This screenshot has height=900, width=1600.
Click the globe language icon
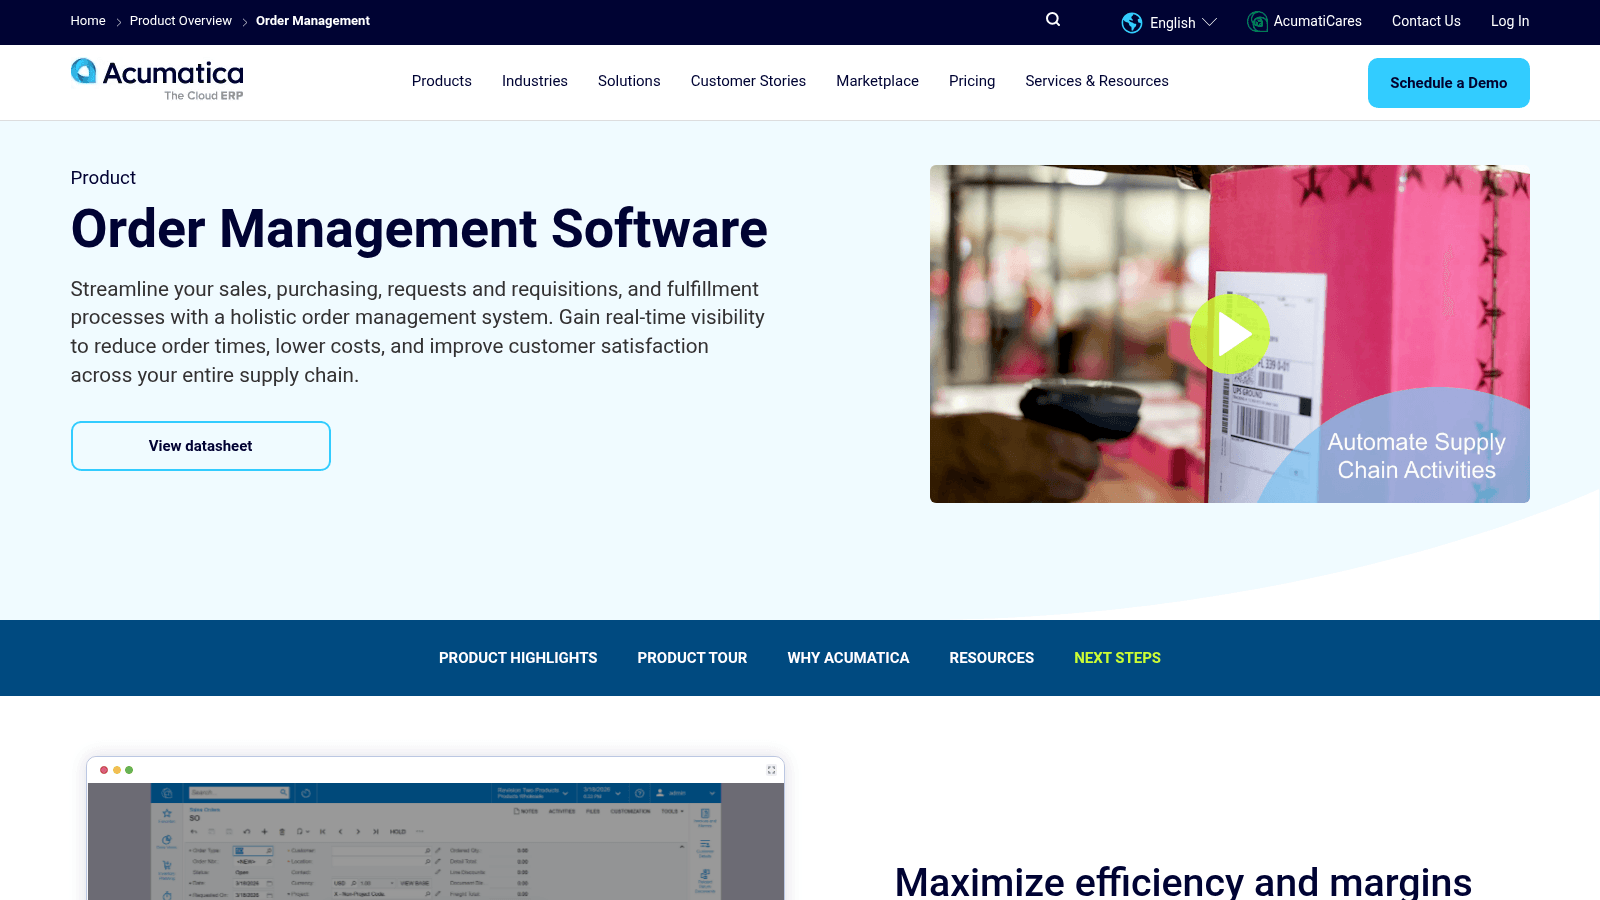[1132, 22]
